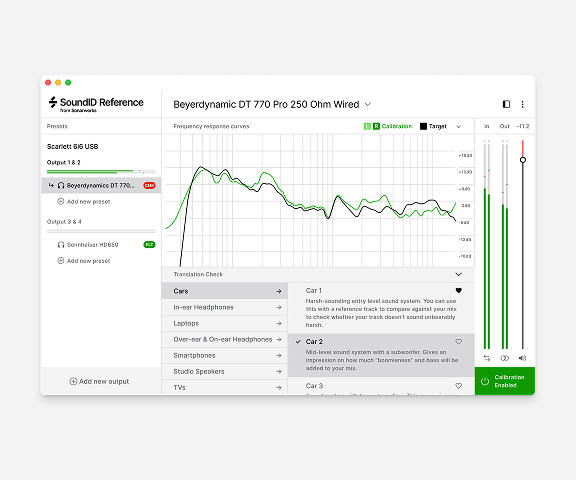This screenshot has height=480, width=576.
Task: Open the Smartphones category arrow
Action: pyautogui.click(x=279, y=356)
